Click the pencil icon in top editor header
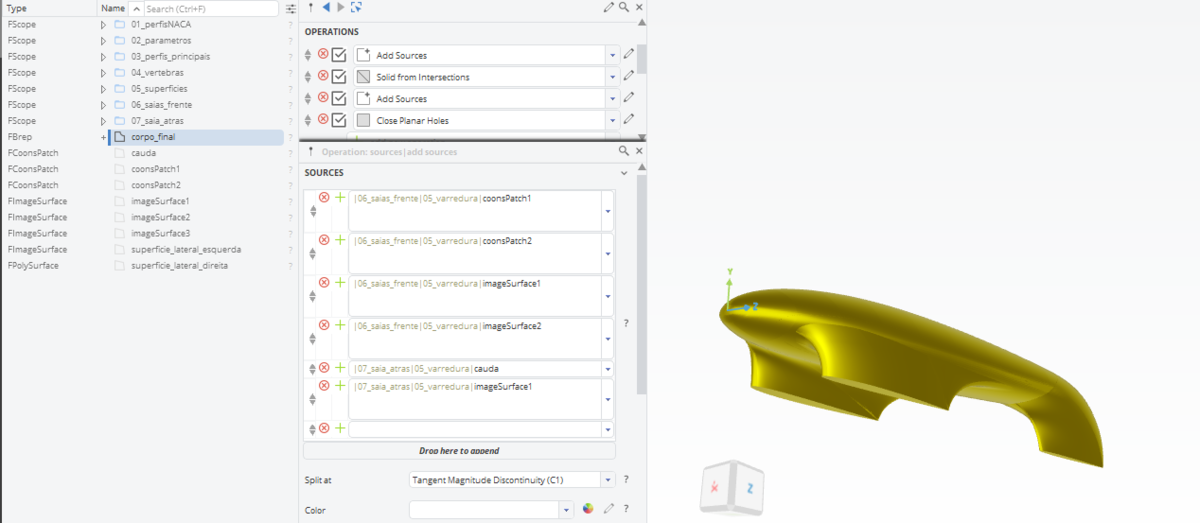The height and width of the screenshot is (523, 1200). point(608,7)
